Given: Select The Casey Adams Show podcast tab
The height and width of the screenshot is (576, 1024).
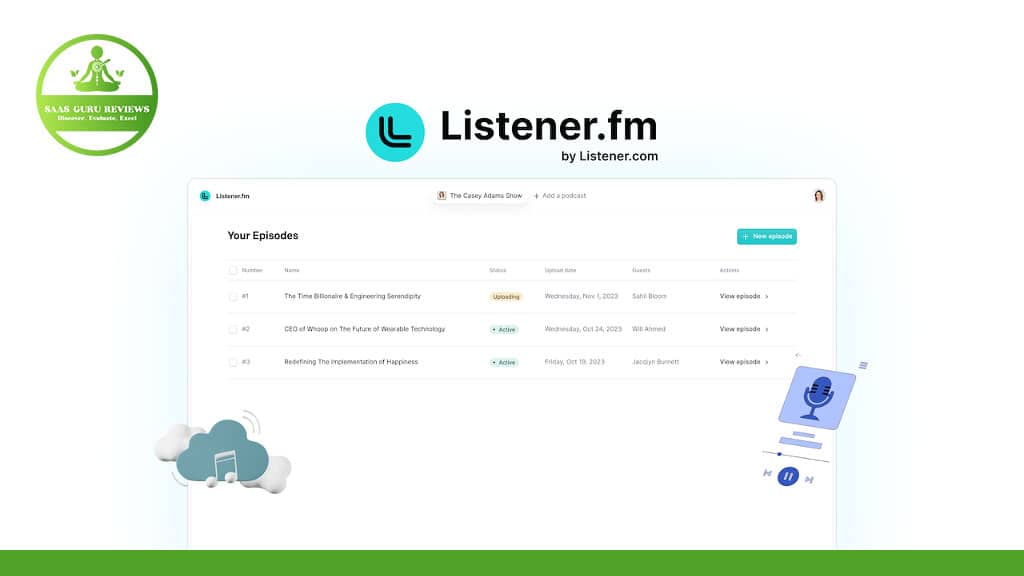Looking at the screenshot, I should pos(480,195).
